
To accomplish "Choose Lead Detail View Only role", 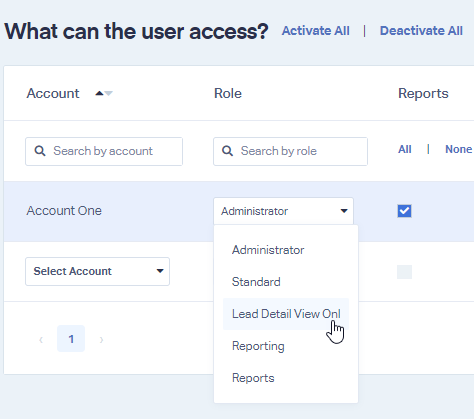I will (286, 314).
